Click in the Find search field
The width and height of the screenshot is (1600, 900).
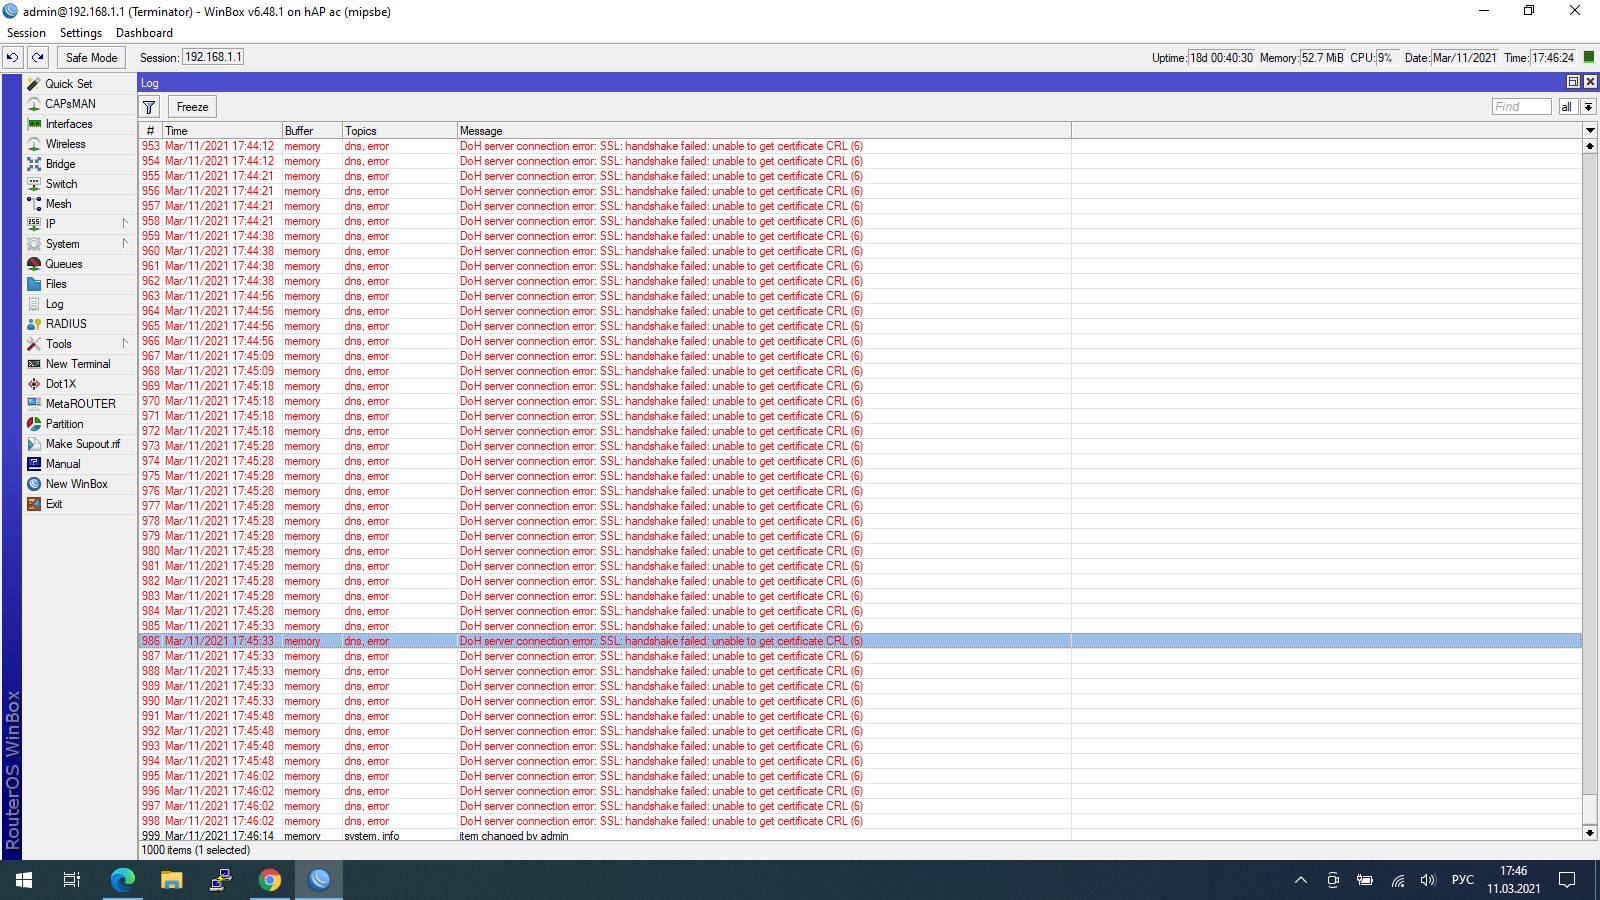pyautogui.click(x=1521, y=107)
